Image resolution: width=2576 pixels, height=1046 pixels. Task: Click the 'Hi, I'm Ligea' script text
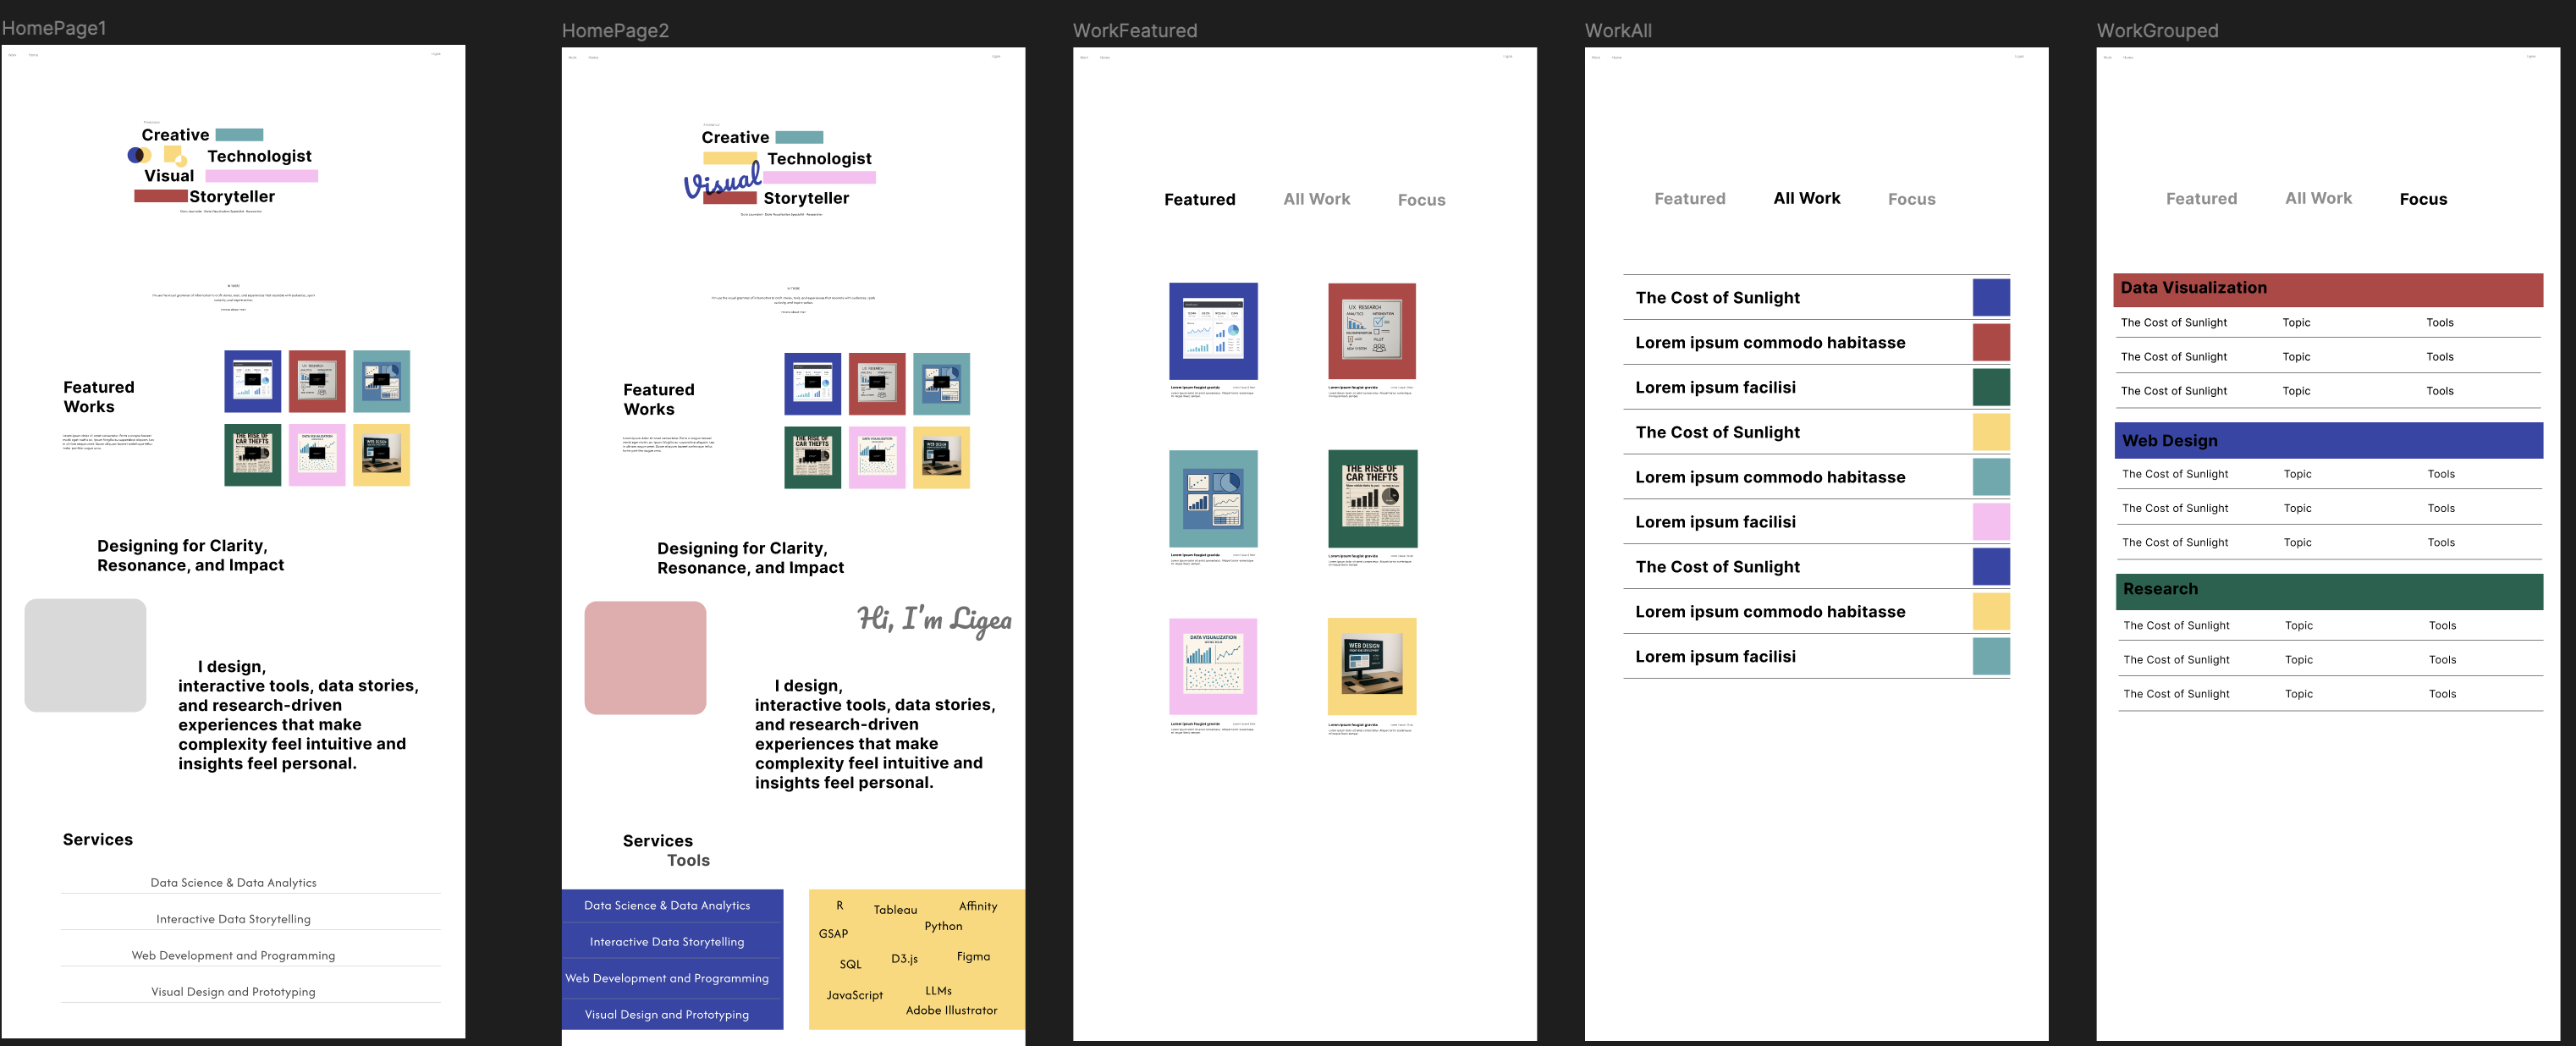click(x=933, y=619)
